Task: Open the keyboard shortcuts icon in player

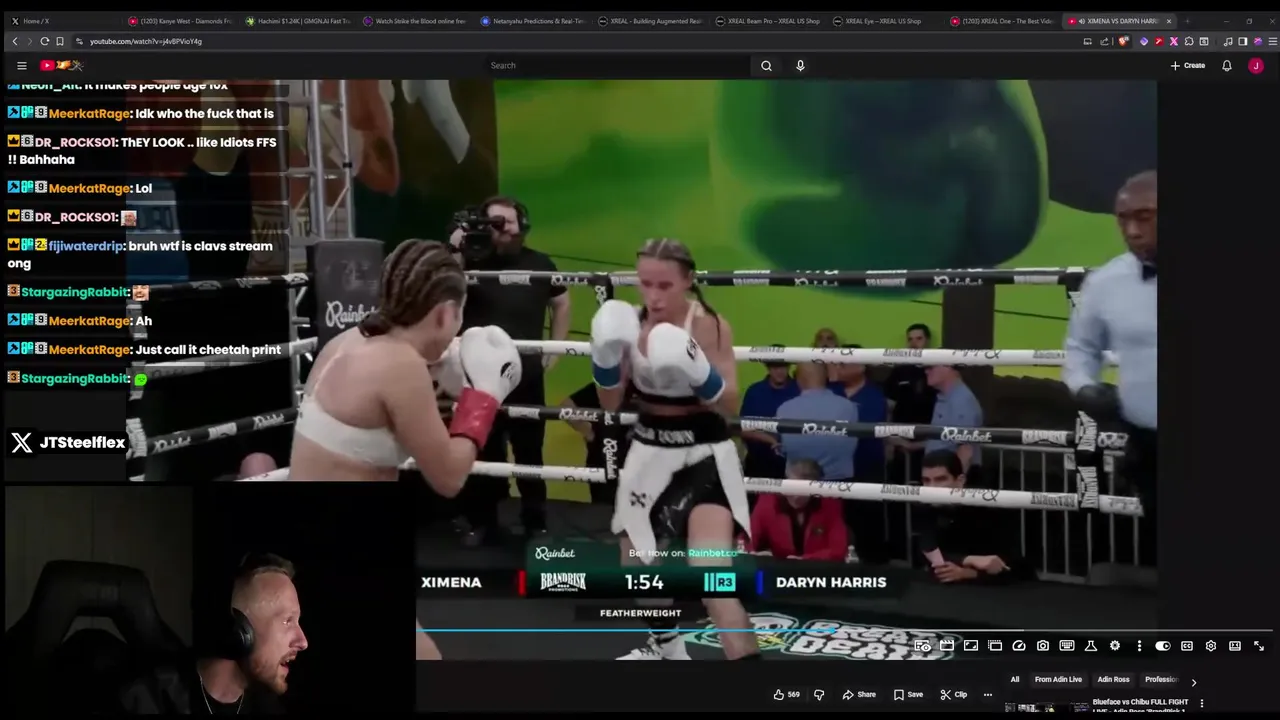Action: [x=1067, y=646]
